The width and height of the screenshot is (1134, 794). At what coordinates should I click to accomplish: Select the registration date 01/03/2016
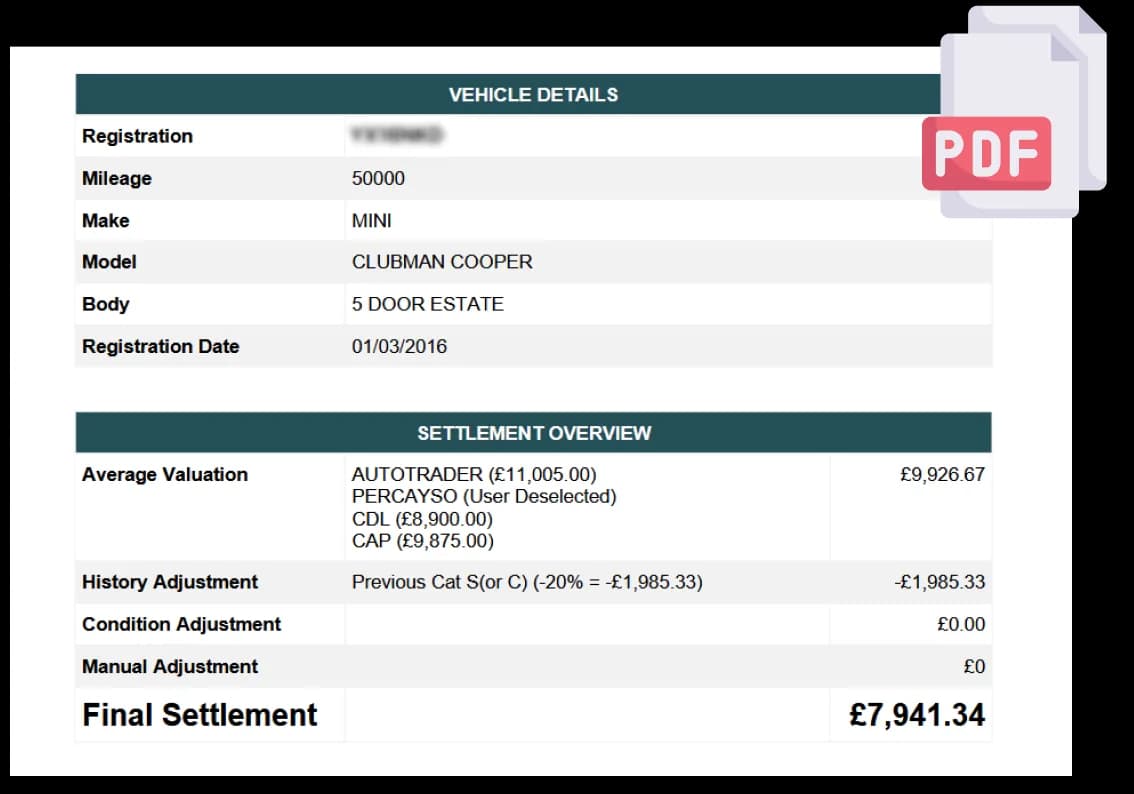pyautogui.click(x=399, y=346)
